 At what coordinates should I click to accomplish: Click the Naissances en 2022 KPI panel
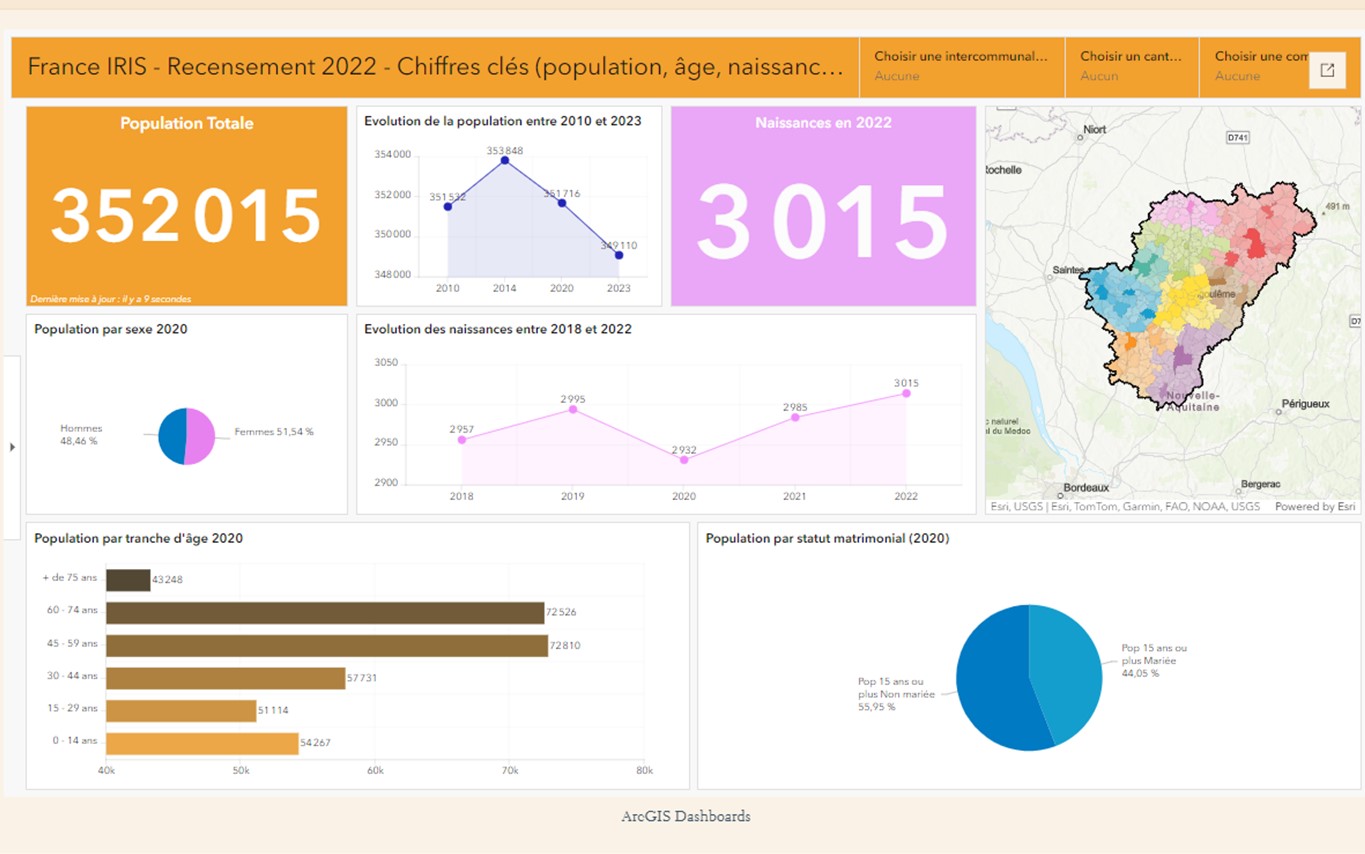pyautogui.click(x=822, y=210)
